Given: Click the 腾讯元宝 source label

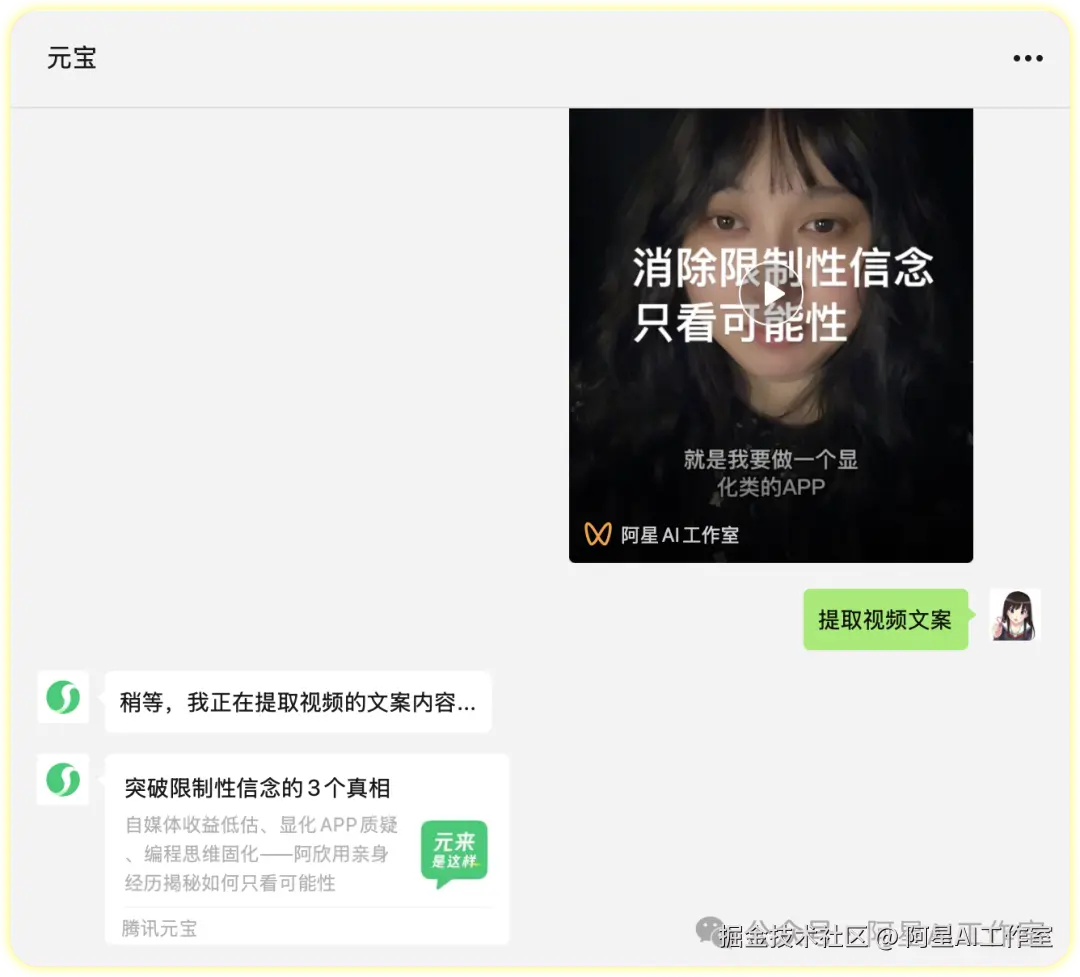Looking at the screenshot, I should point(159,928).
